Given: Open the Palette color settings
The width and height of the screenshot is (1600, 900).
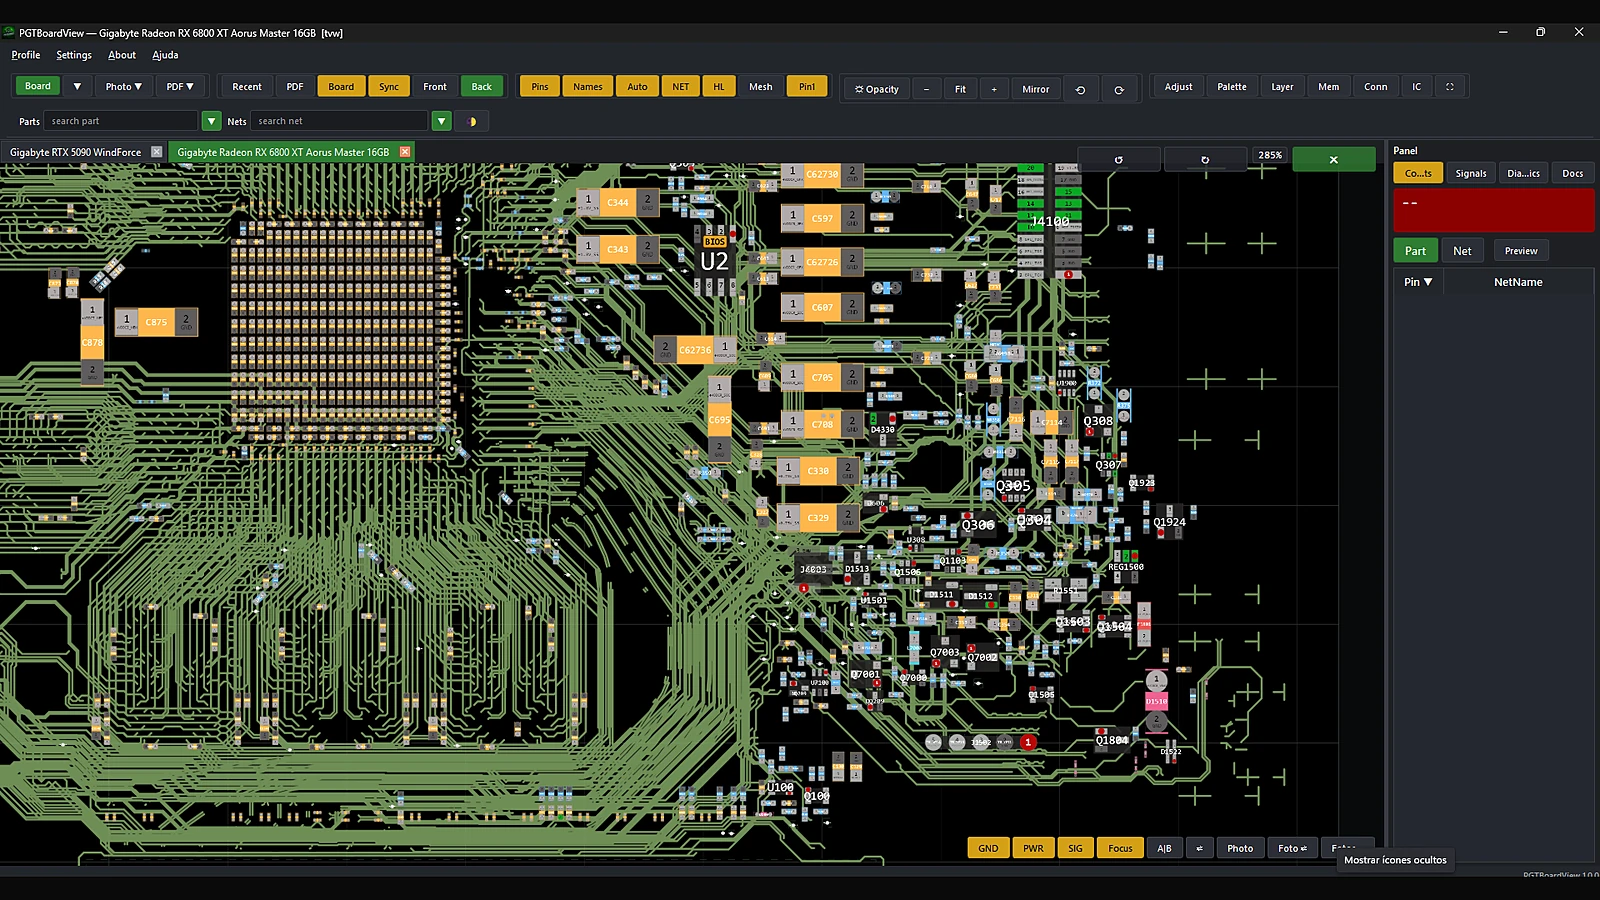Looking at the screenshot, I should tap(1232, 87).
